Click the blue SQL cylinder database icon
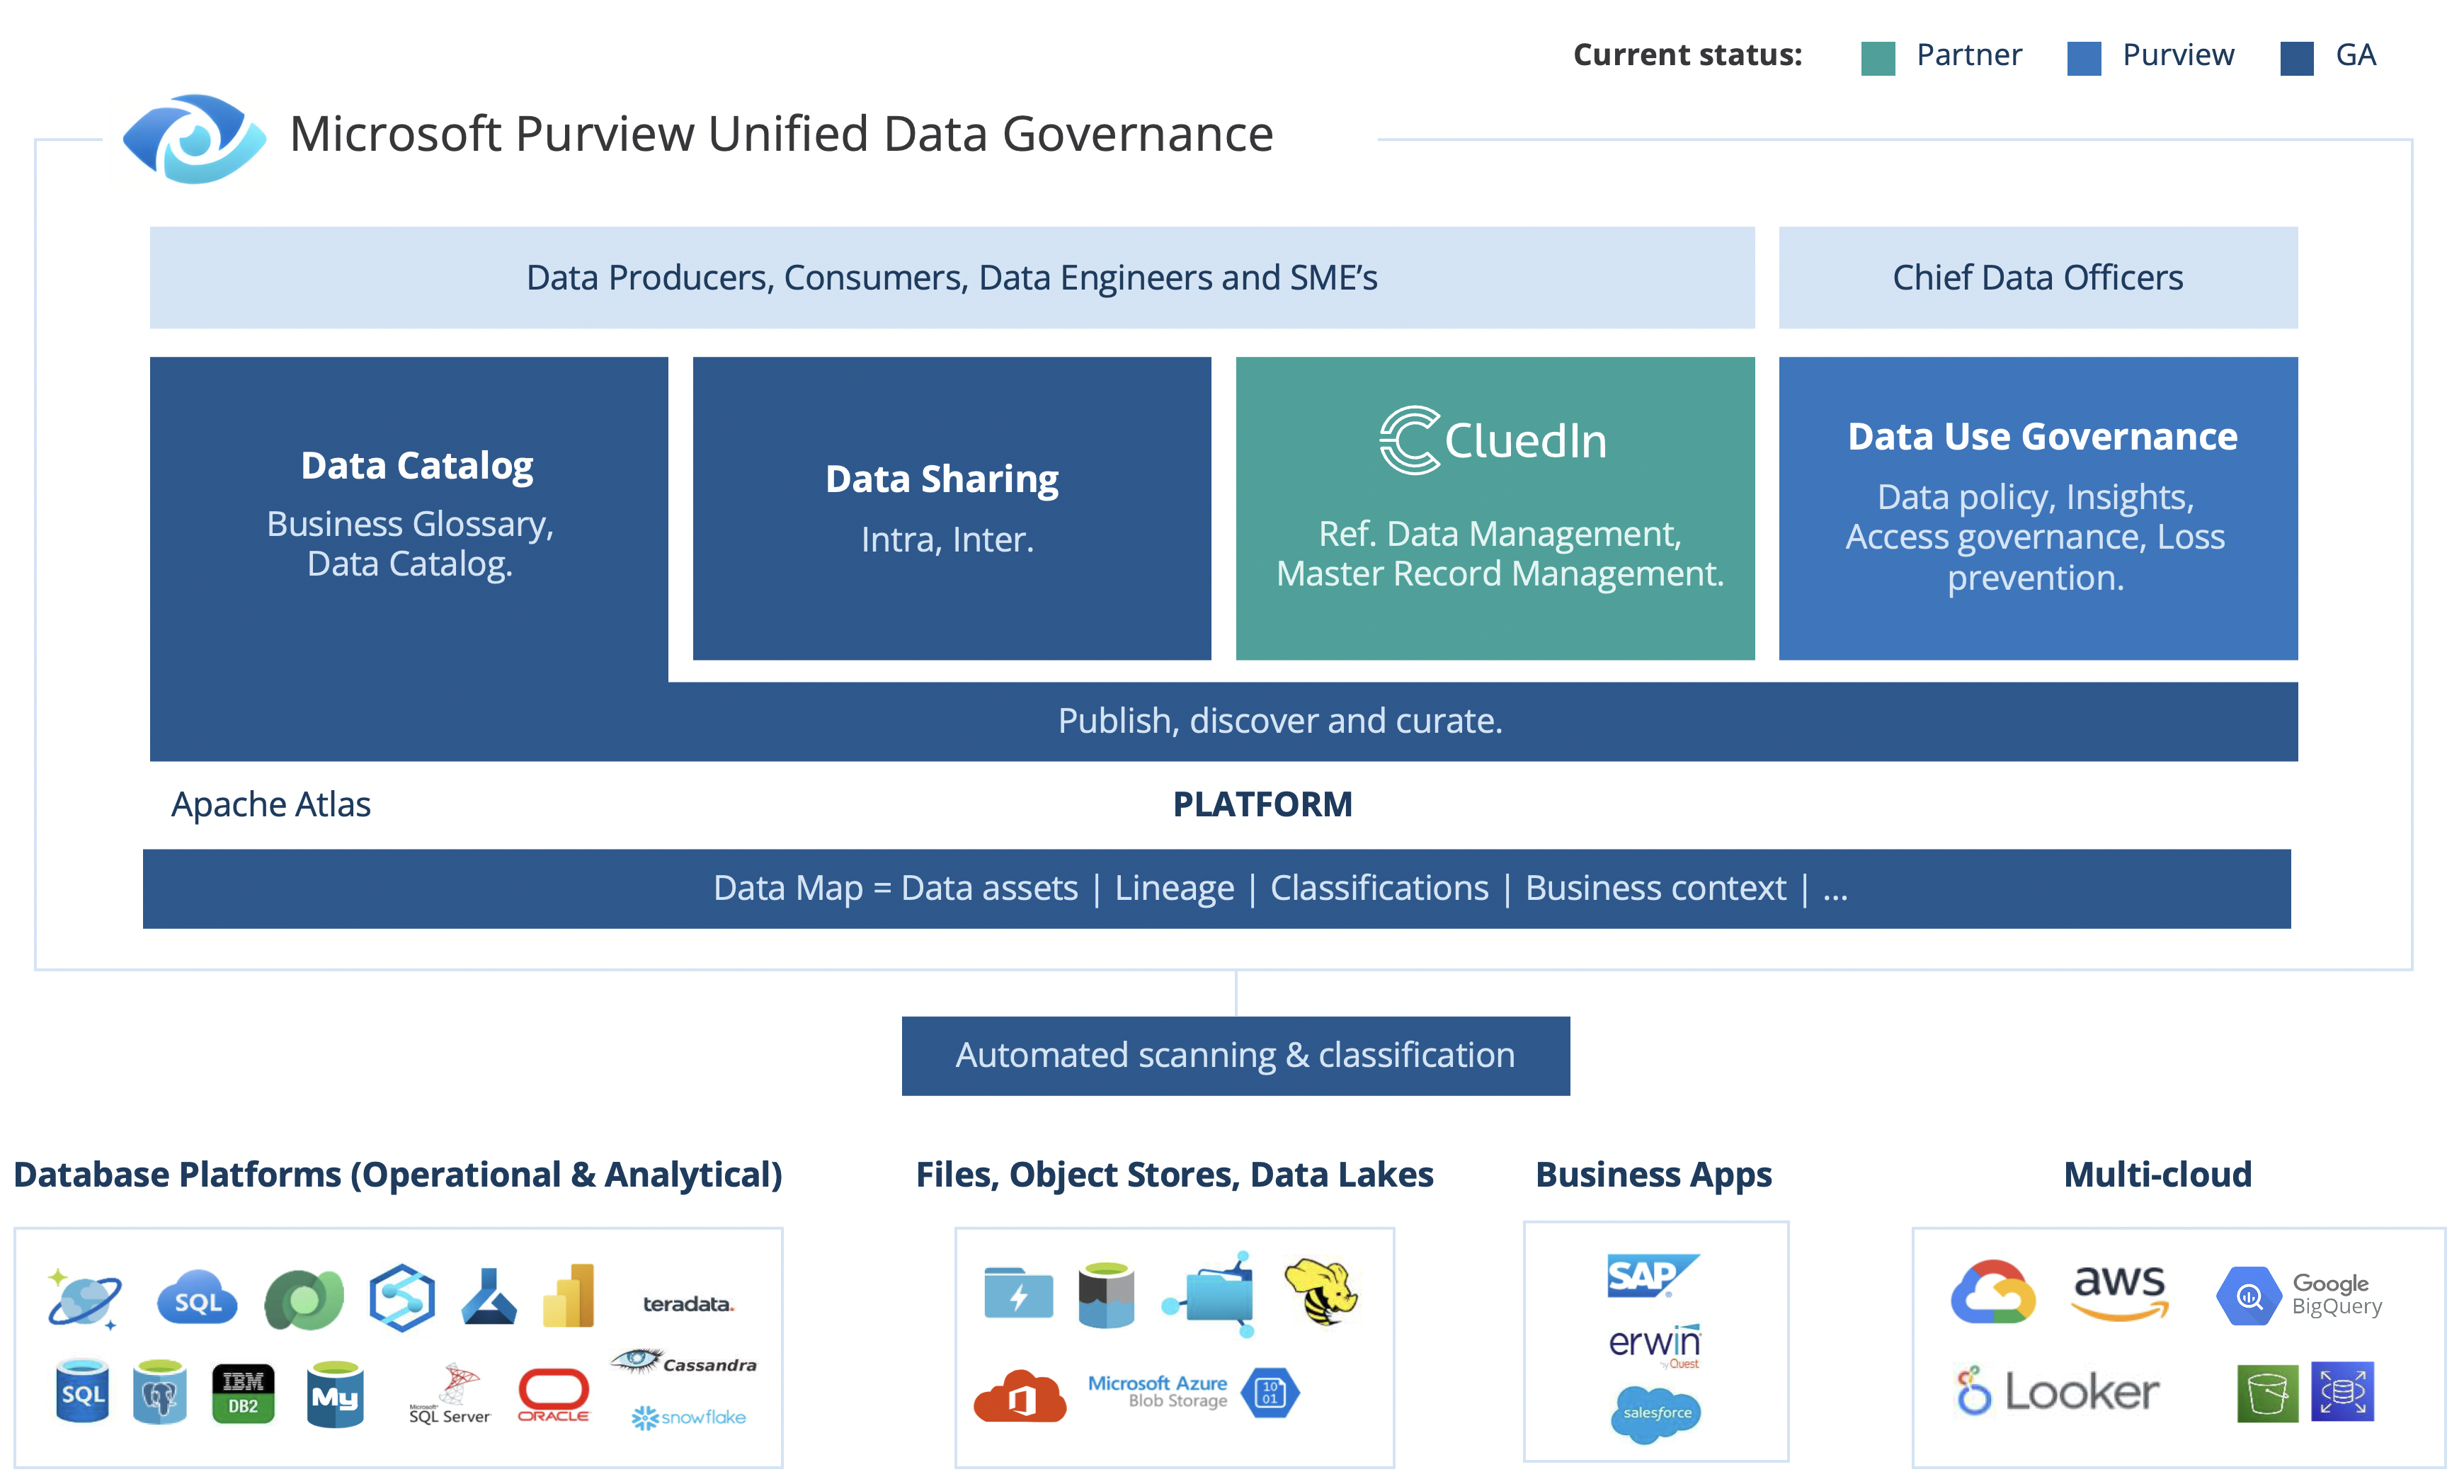The image size is (2464, 1484). pos(83,1391)
